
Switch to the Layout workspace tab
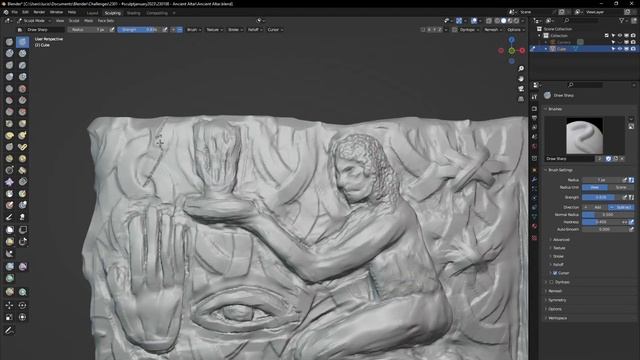(92, 13)
